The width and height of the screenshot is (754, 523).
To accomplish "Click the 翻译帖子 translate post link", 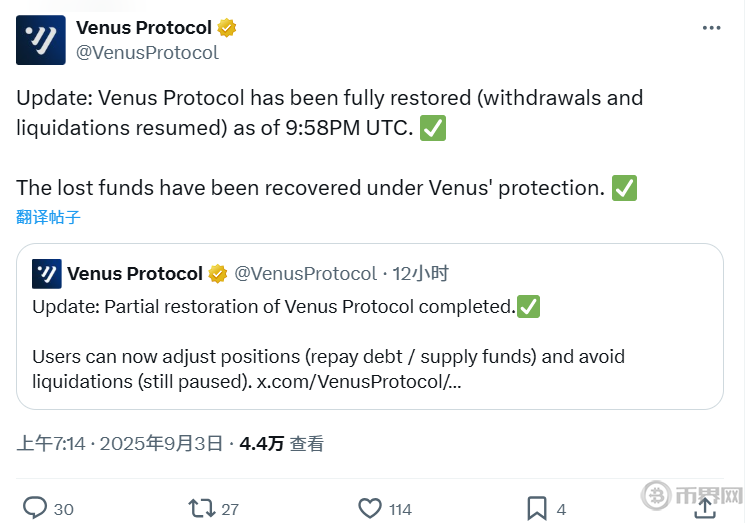I will pyautogui.click(x=48, y=217).
